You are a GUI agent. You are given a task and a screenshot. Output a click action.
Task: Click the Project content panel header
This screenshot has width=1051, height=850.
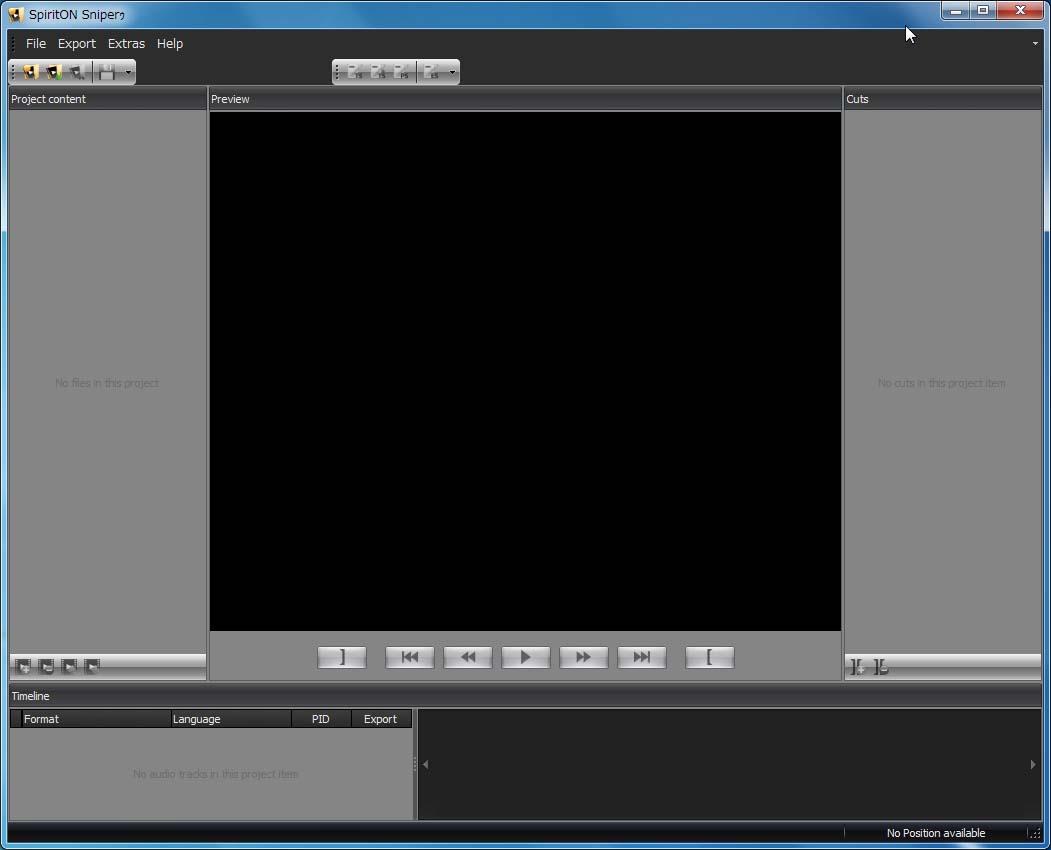pos(108,99)
